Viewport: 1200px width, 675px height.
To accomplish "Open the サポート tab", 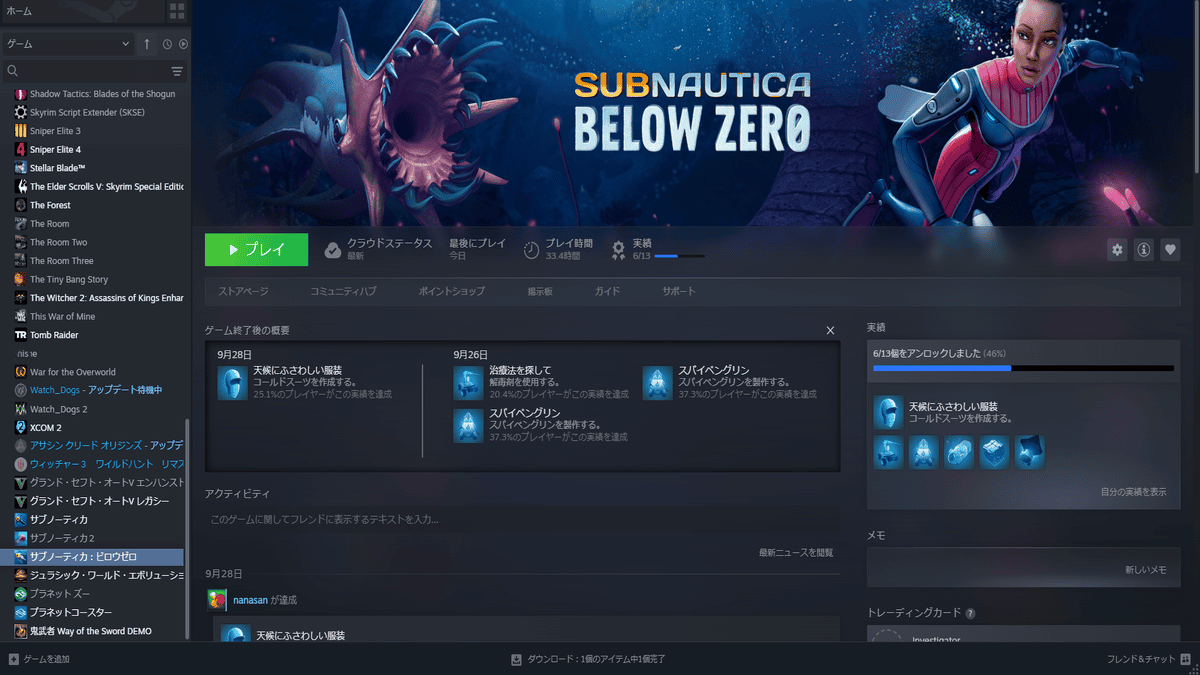I will pyautogui.click(x=678, y=291).
